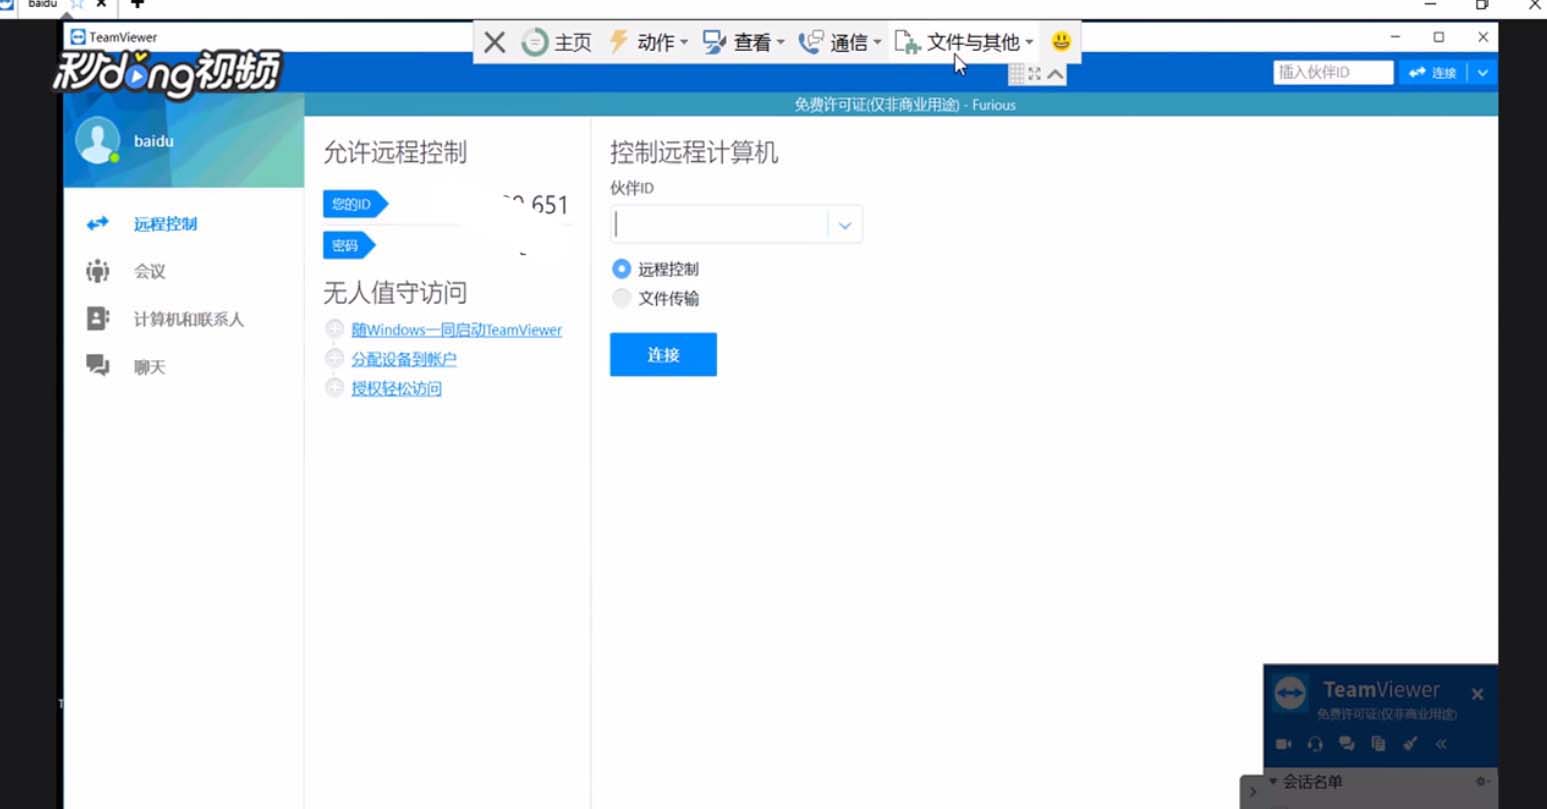The height and width of the screenshot is (809, 1547).
Task: Click the side arrow tab of the session panel
Action: point(1252,791)
